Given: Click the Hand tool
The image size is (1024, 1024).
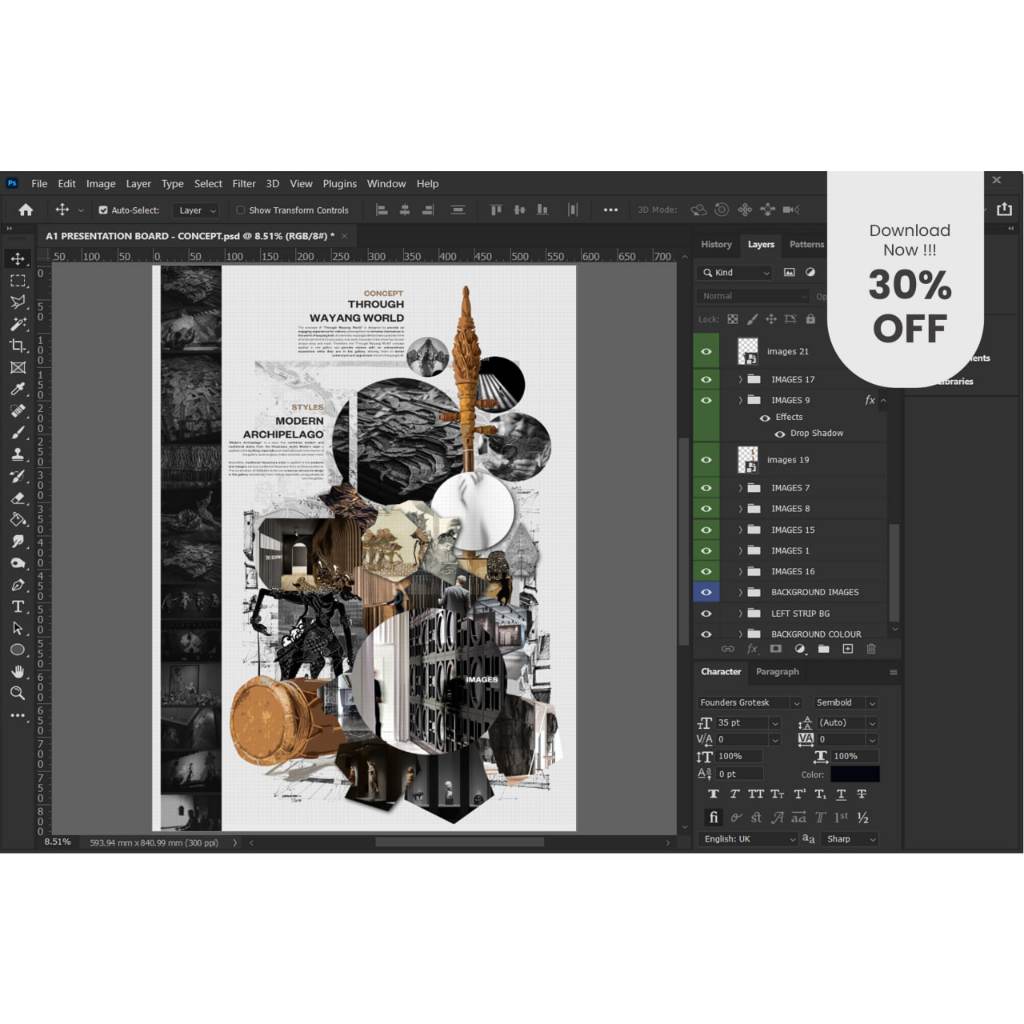Looking at the screenshot, I should pyautogui.click(x=18, y=671).
